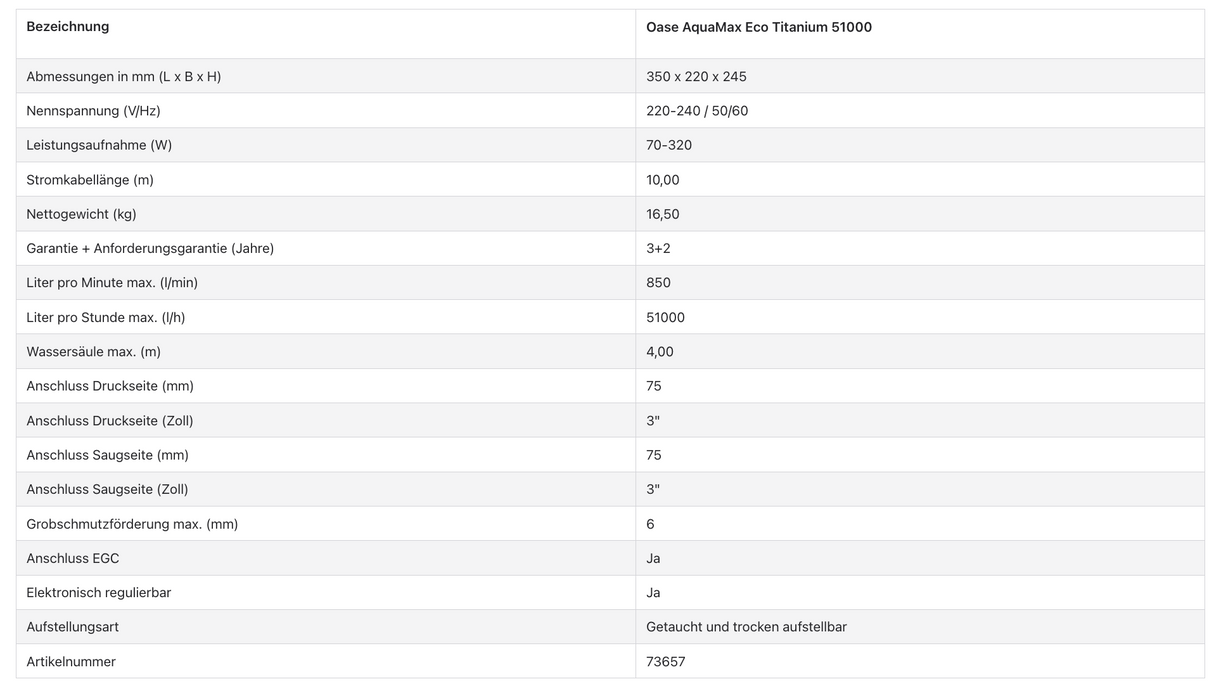The image size is (1214, 691).
Task: Select the dimensions value 350 x 220 x 245
Action: tap(696, 77)
